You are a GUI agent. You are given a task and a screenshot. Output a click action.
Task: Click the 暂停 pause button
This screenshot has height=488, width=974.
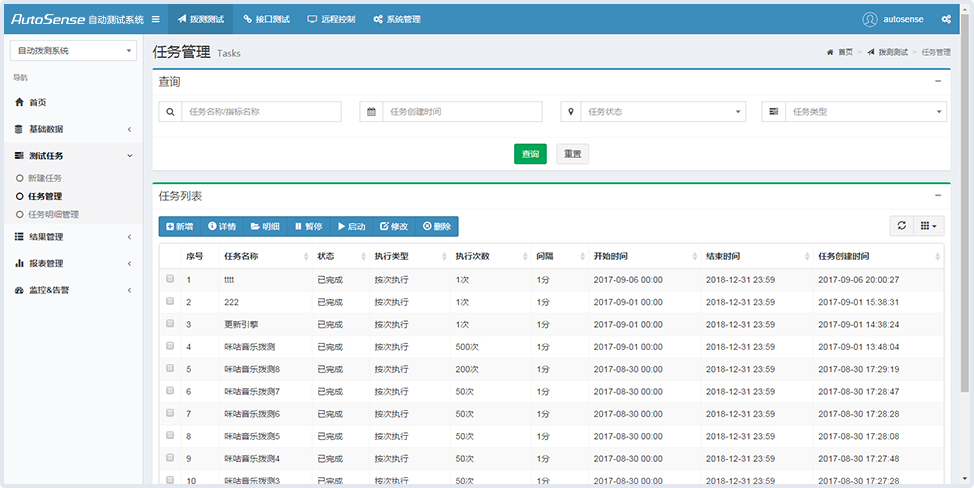pos(308,227)
